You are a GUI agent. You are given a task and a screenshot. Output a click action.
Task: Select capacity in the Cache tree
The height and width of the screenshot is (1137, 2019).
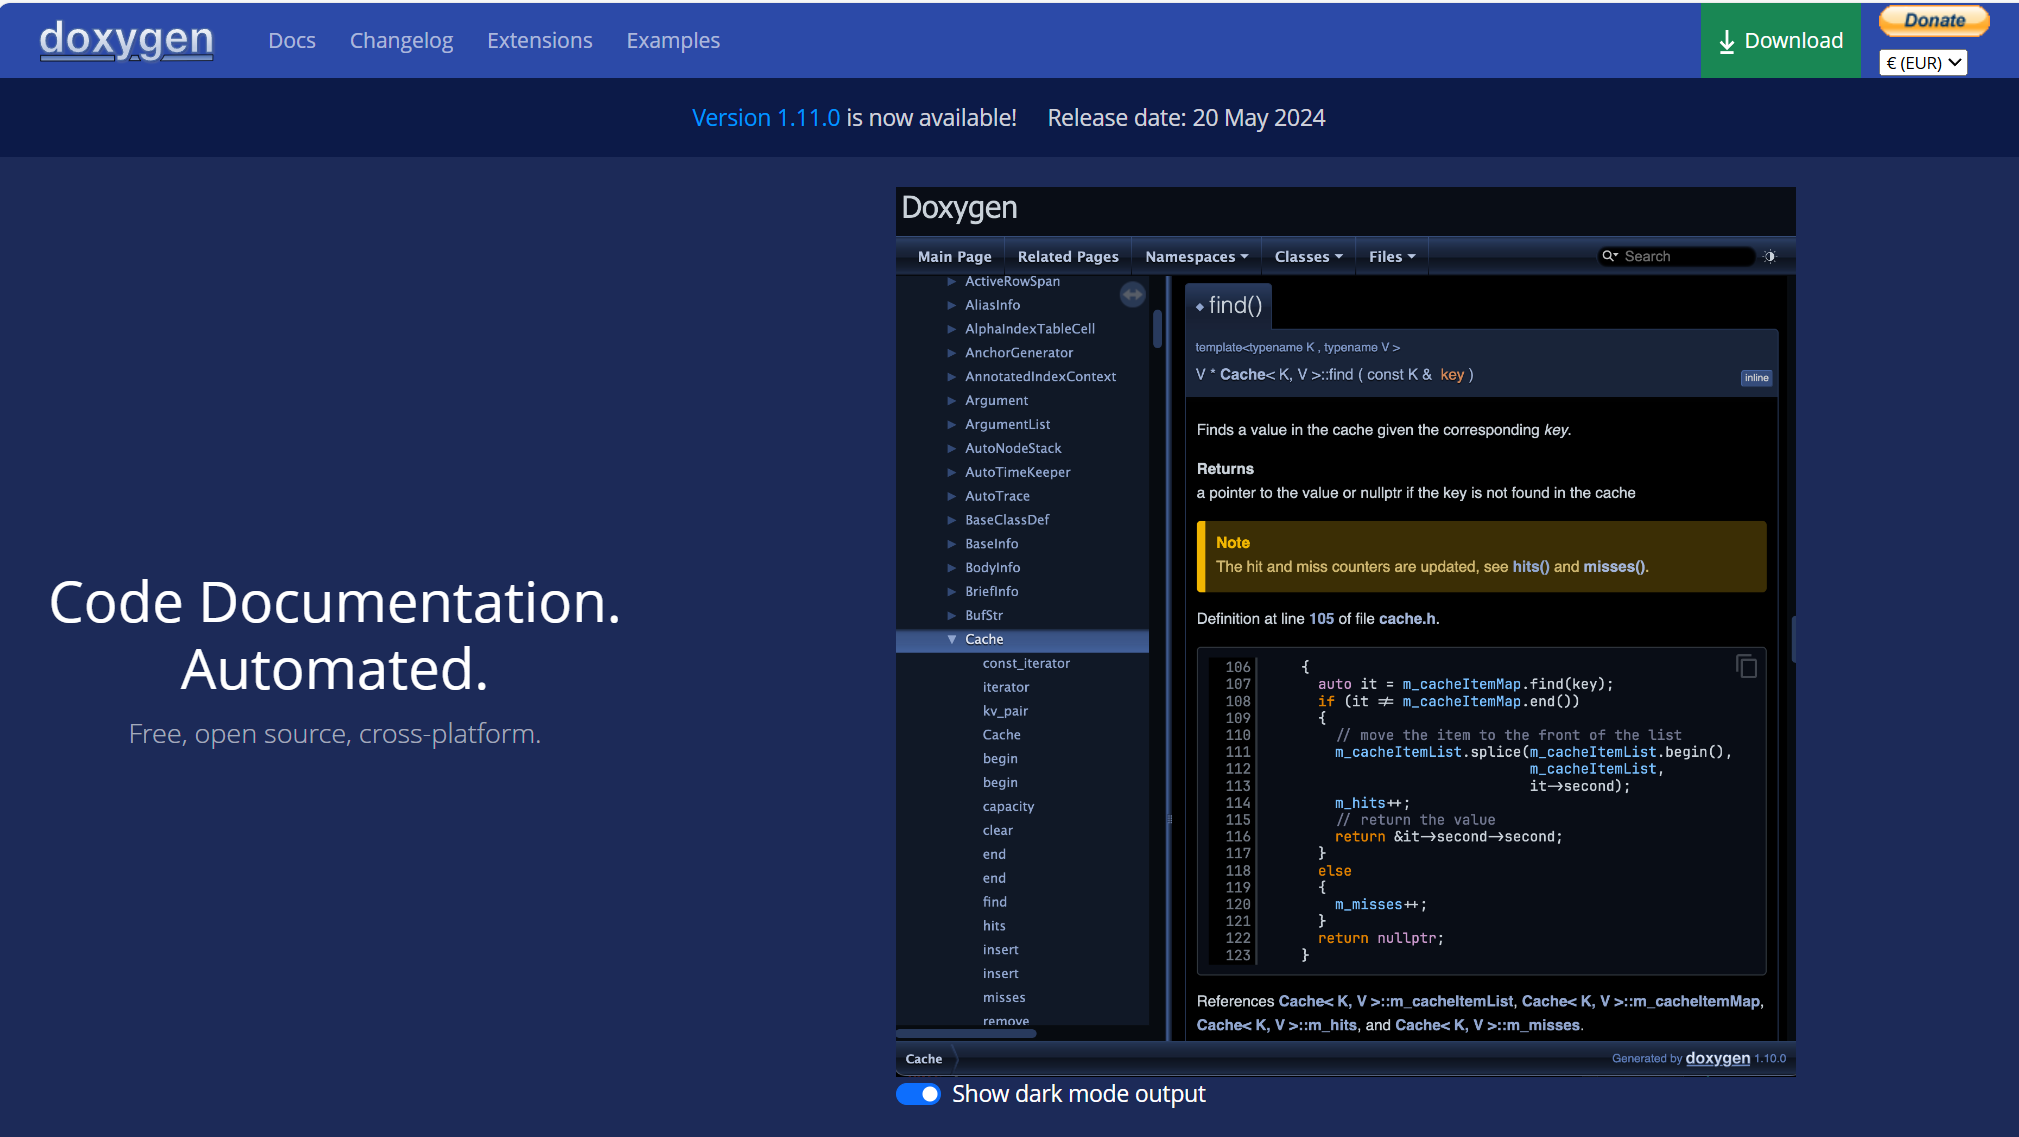point(1008,807)
